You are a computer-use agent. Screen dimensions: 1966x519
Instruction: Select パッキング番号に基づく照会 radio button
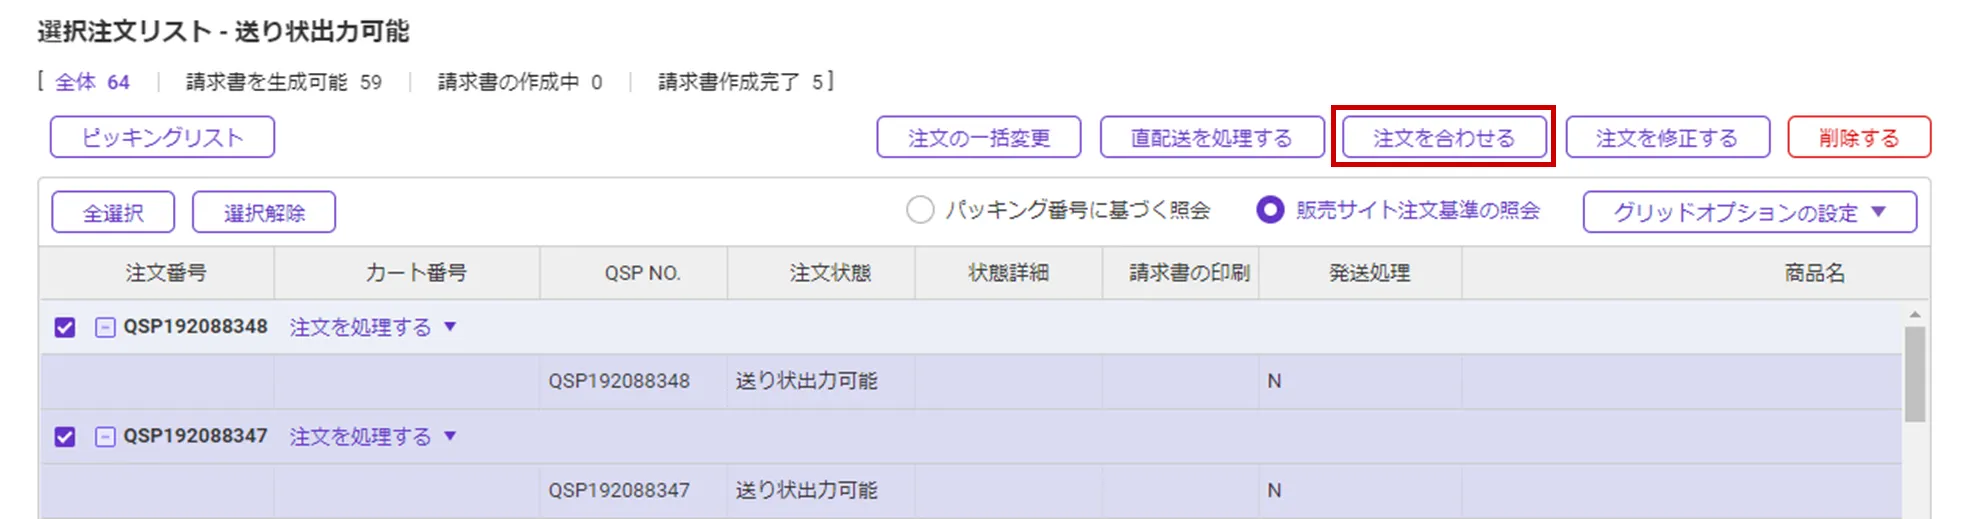point(920,210)
